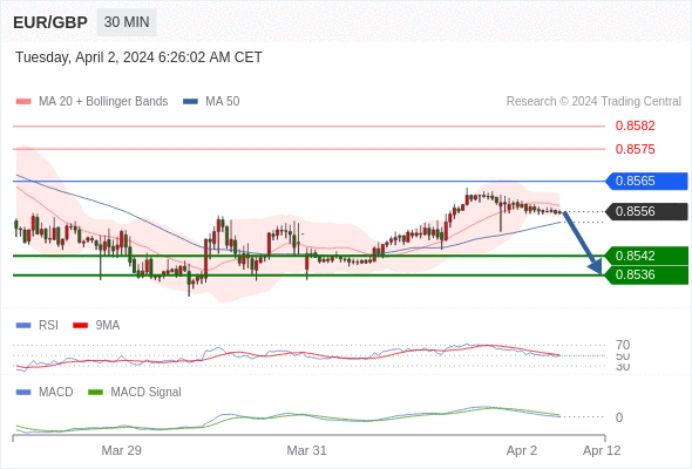Viewport: 692px width, 469px height.
Task: Click the MACD 0 axis label
Action: 619,417
